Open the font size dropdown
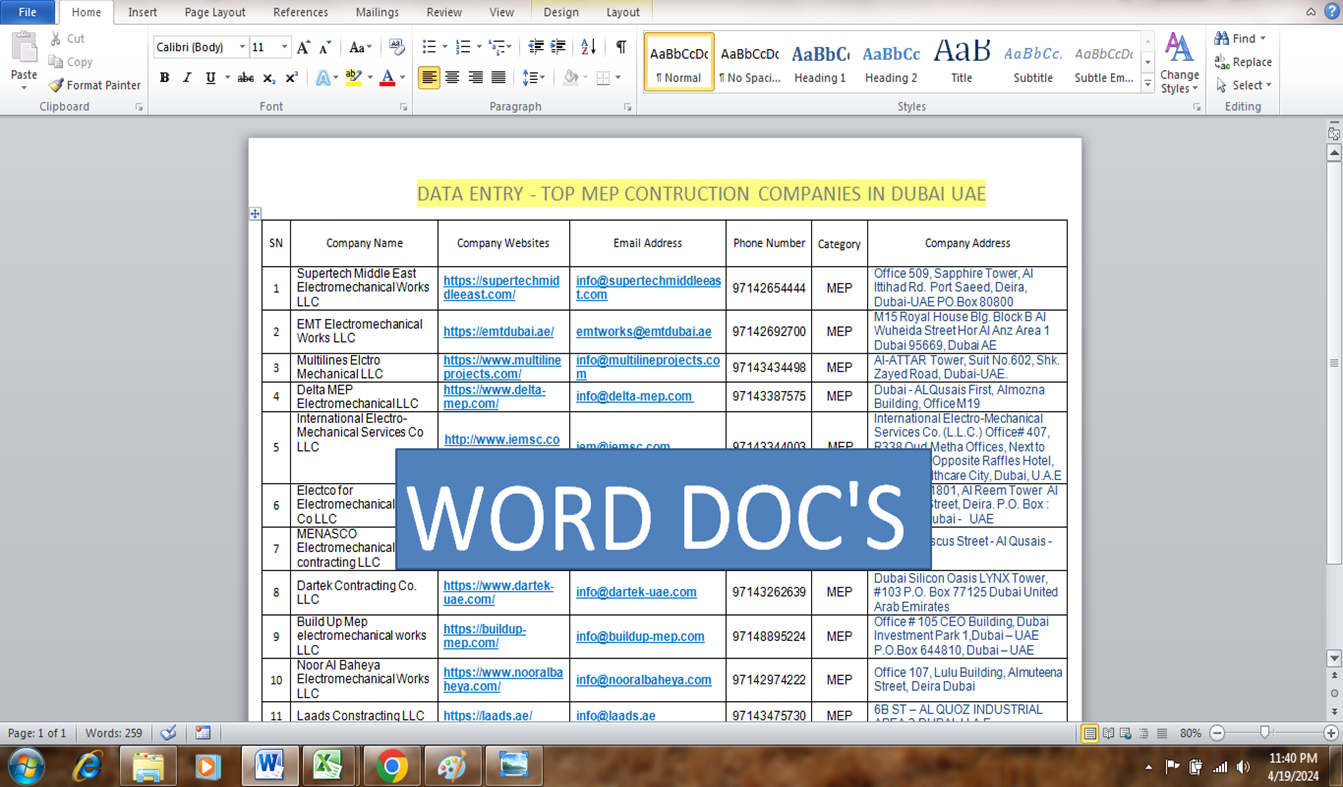The width and height of the screenshot is (1343, 787). (x=284, y=47)
